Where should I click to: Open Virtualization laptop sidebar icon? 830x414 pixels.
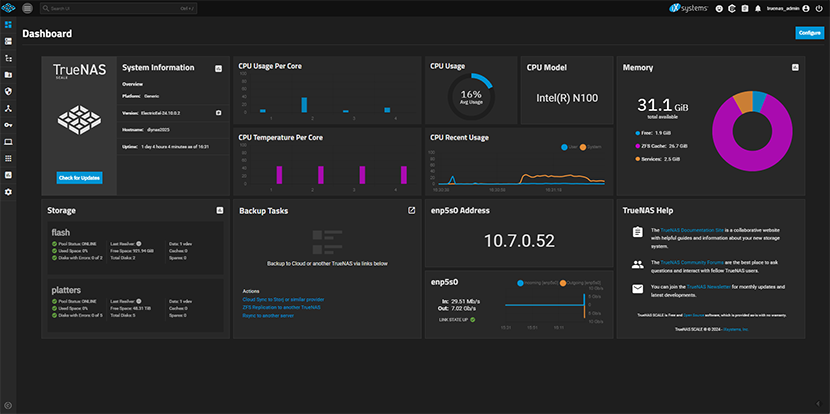point(8,141)
